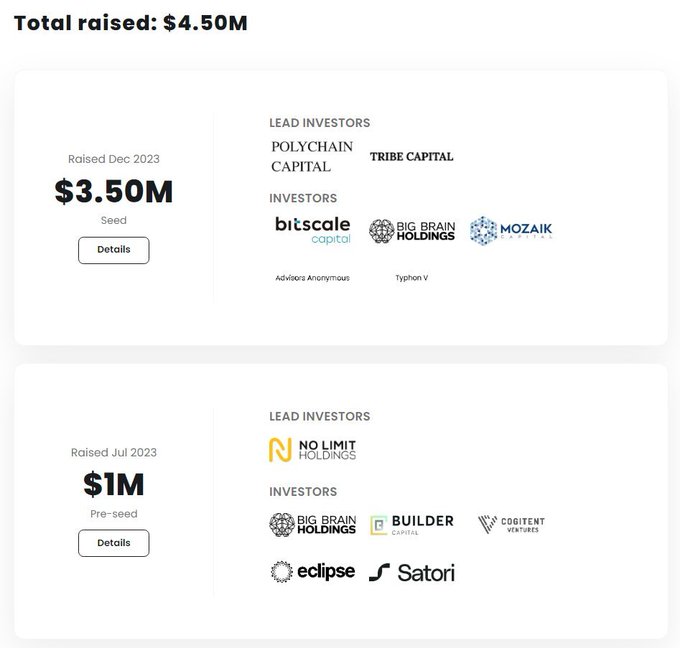The image size is (680, 648).
Task: Select the Bitscale Capital investor logo
Action: tap(313, 230)
